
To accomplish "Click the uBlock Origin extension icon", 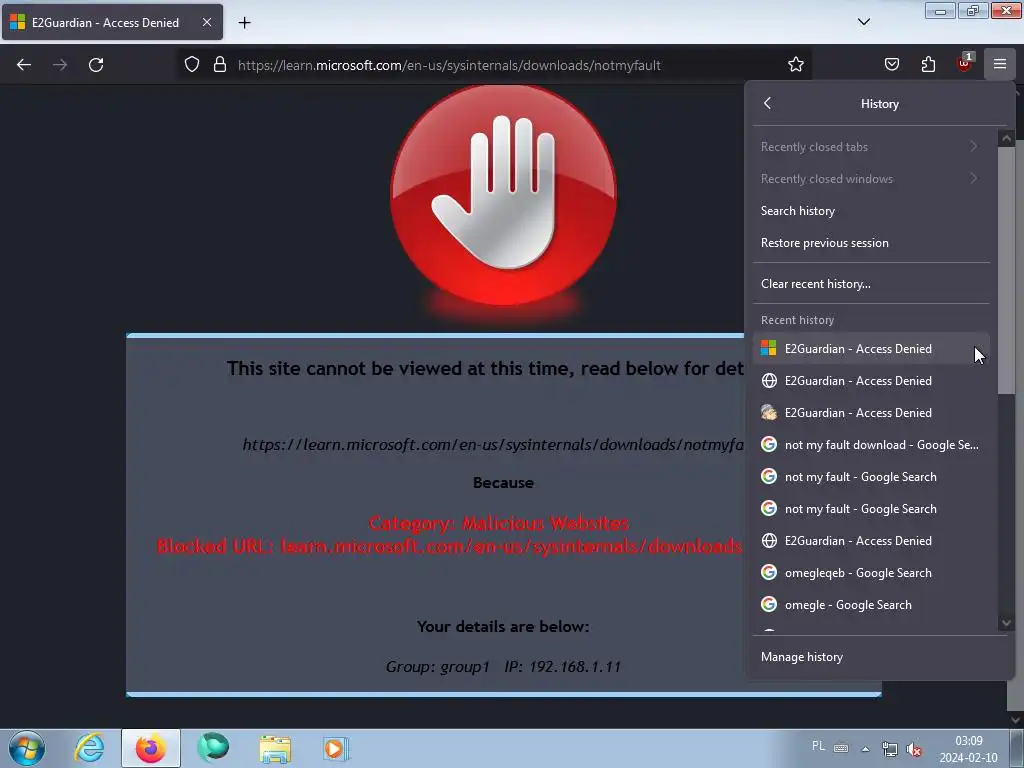I will click(965, 63).
